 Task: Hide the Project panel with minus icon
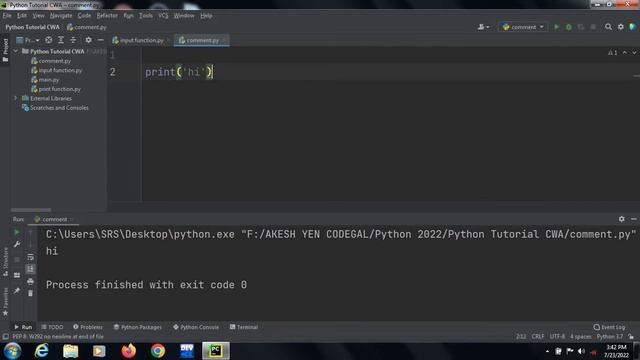100,40
